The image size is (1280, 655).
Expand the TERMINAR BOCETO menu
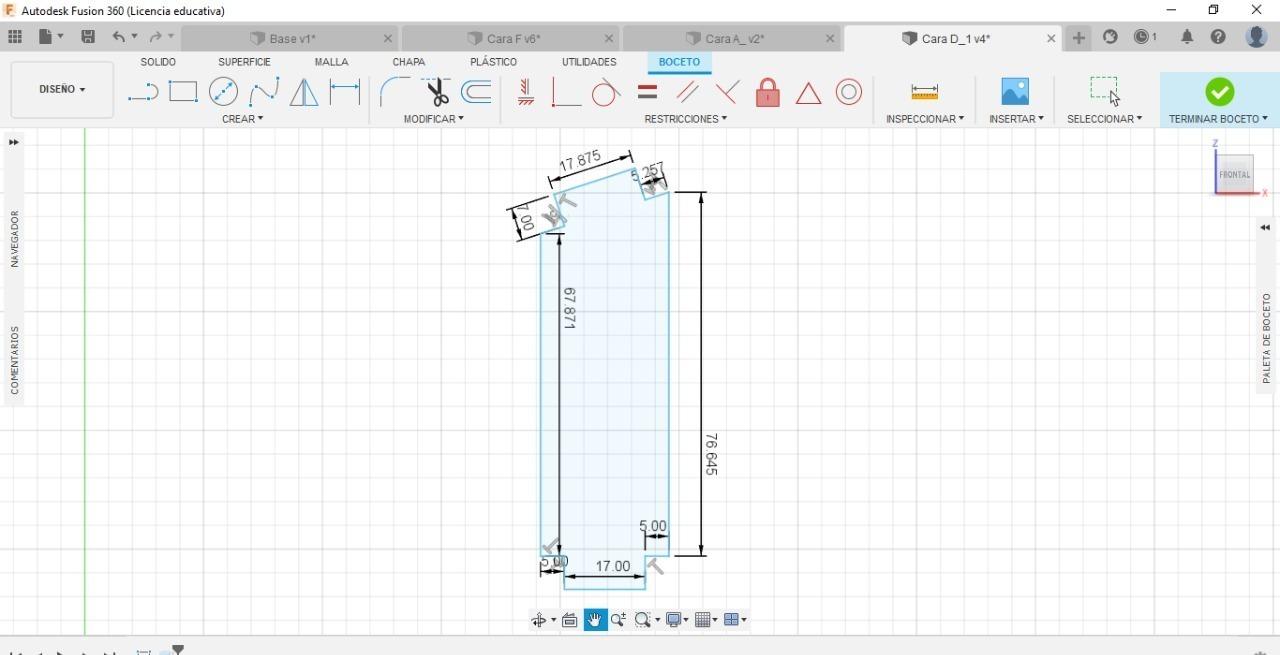1218,119
